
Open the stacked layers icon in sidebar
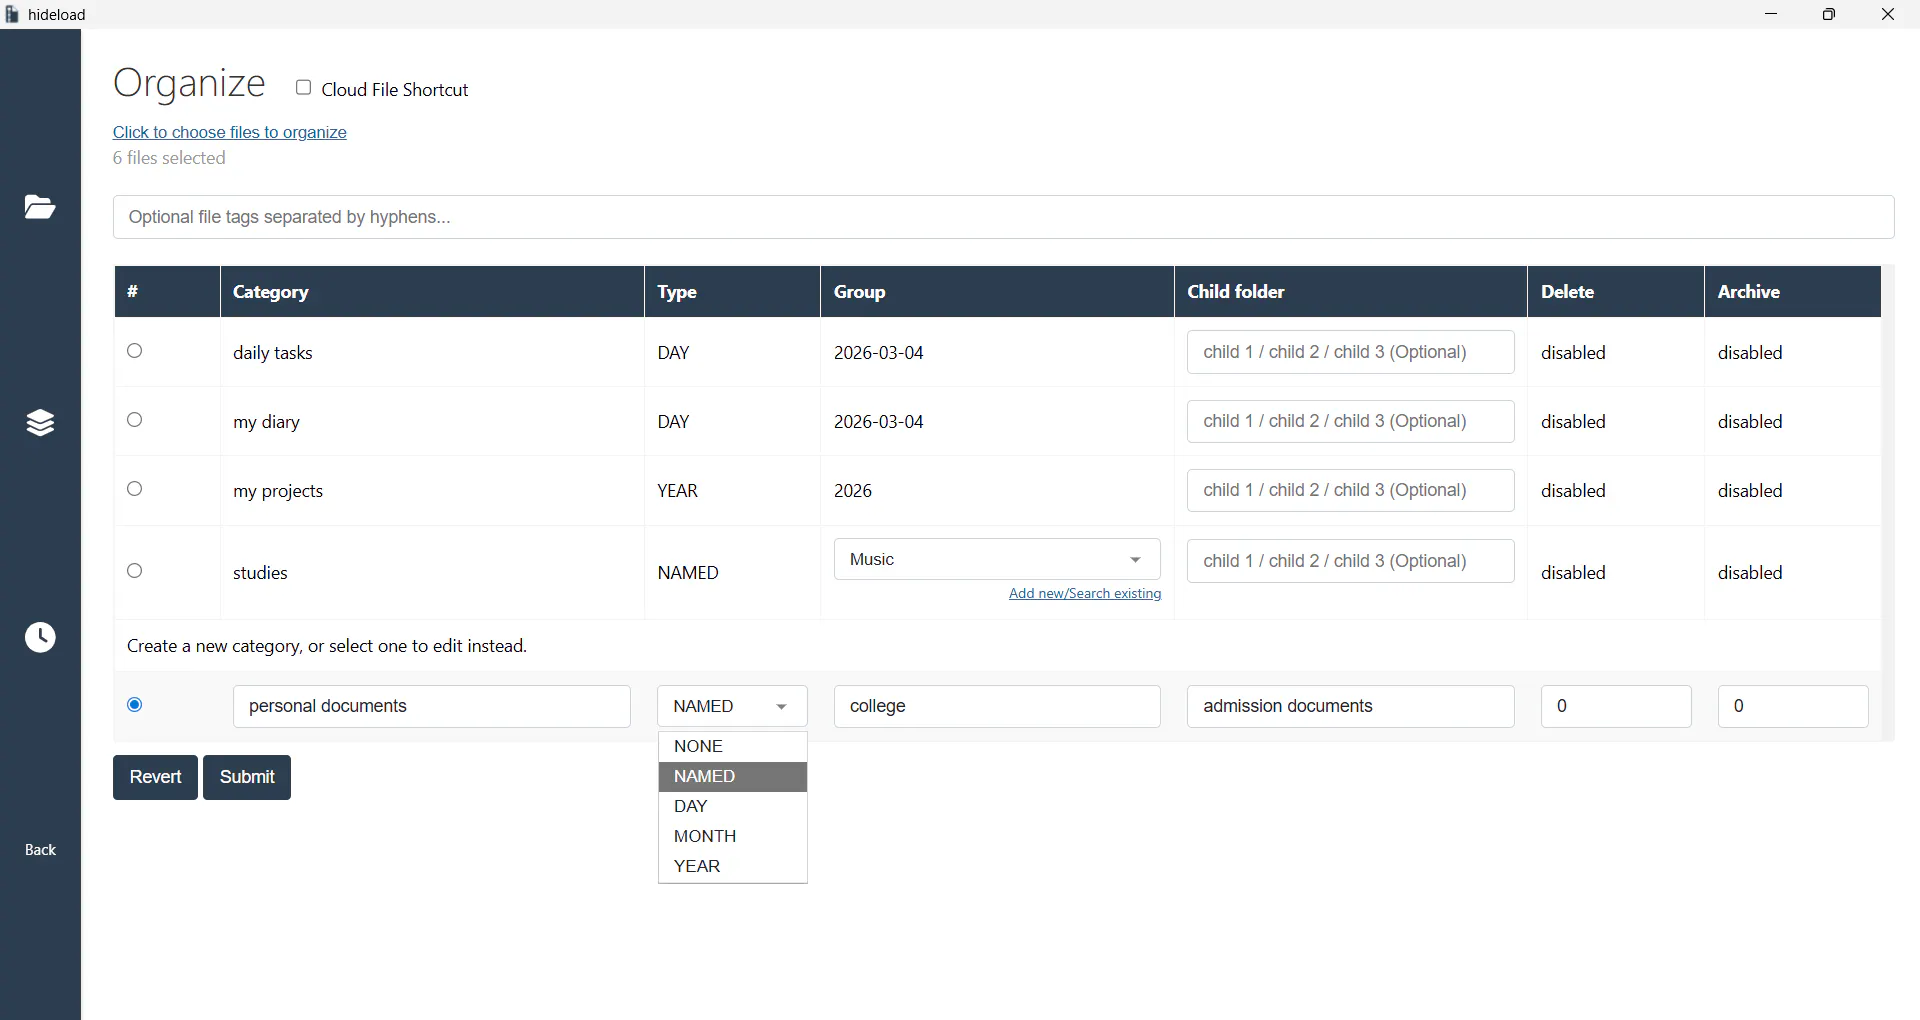click(40, 423)
